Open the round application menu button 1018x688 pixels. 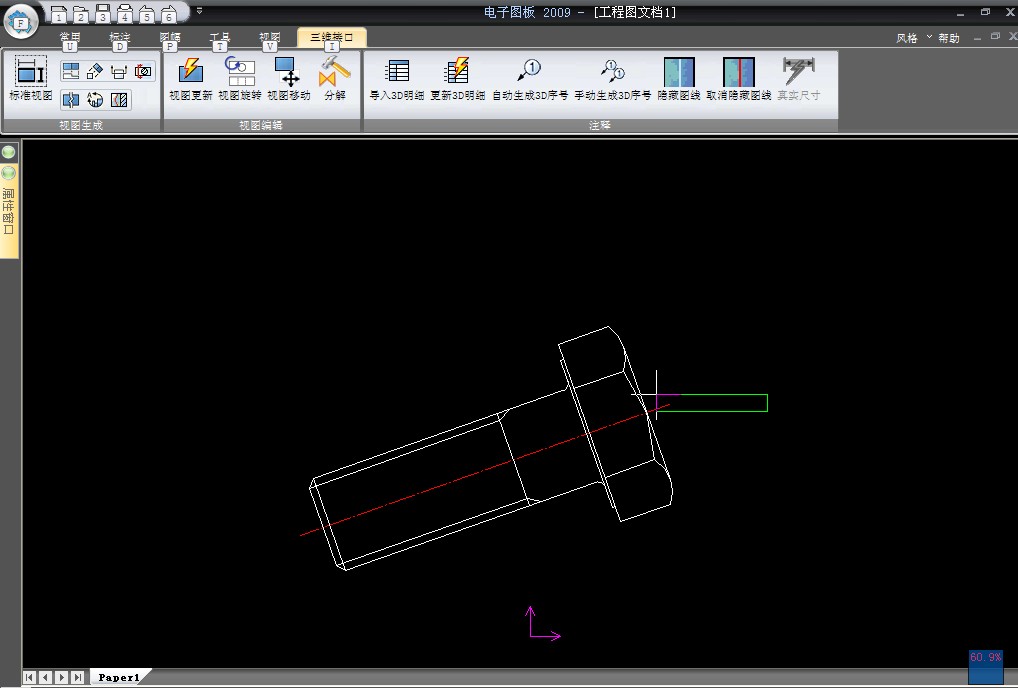[21, 21]
